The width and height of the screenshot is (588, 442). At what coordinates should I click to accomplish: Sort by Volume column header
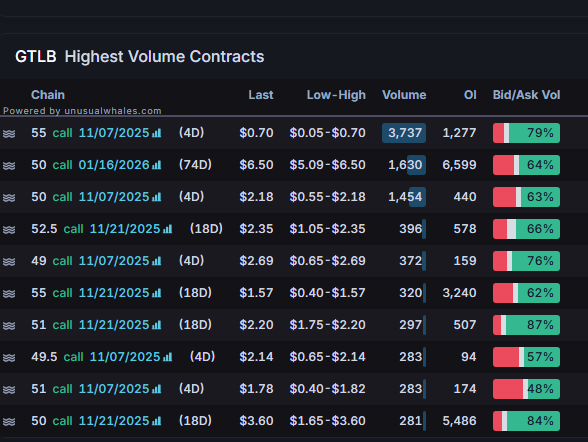point(404,95)
